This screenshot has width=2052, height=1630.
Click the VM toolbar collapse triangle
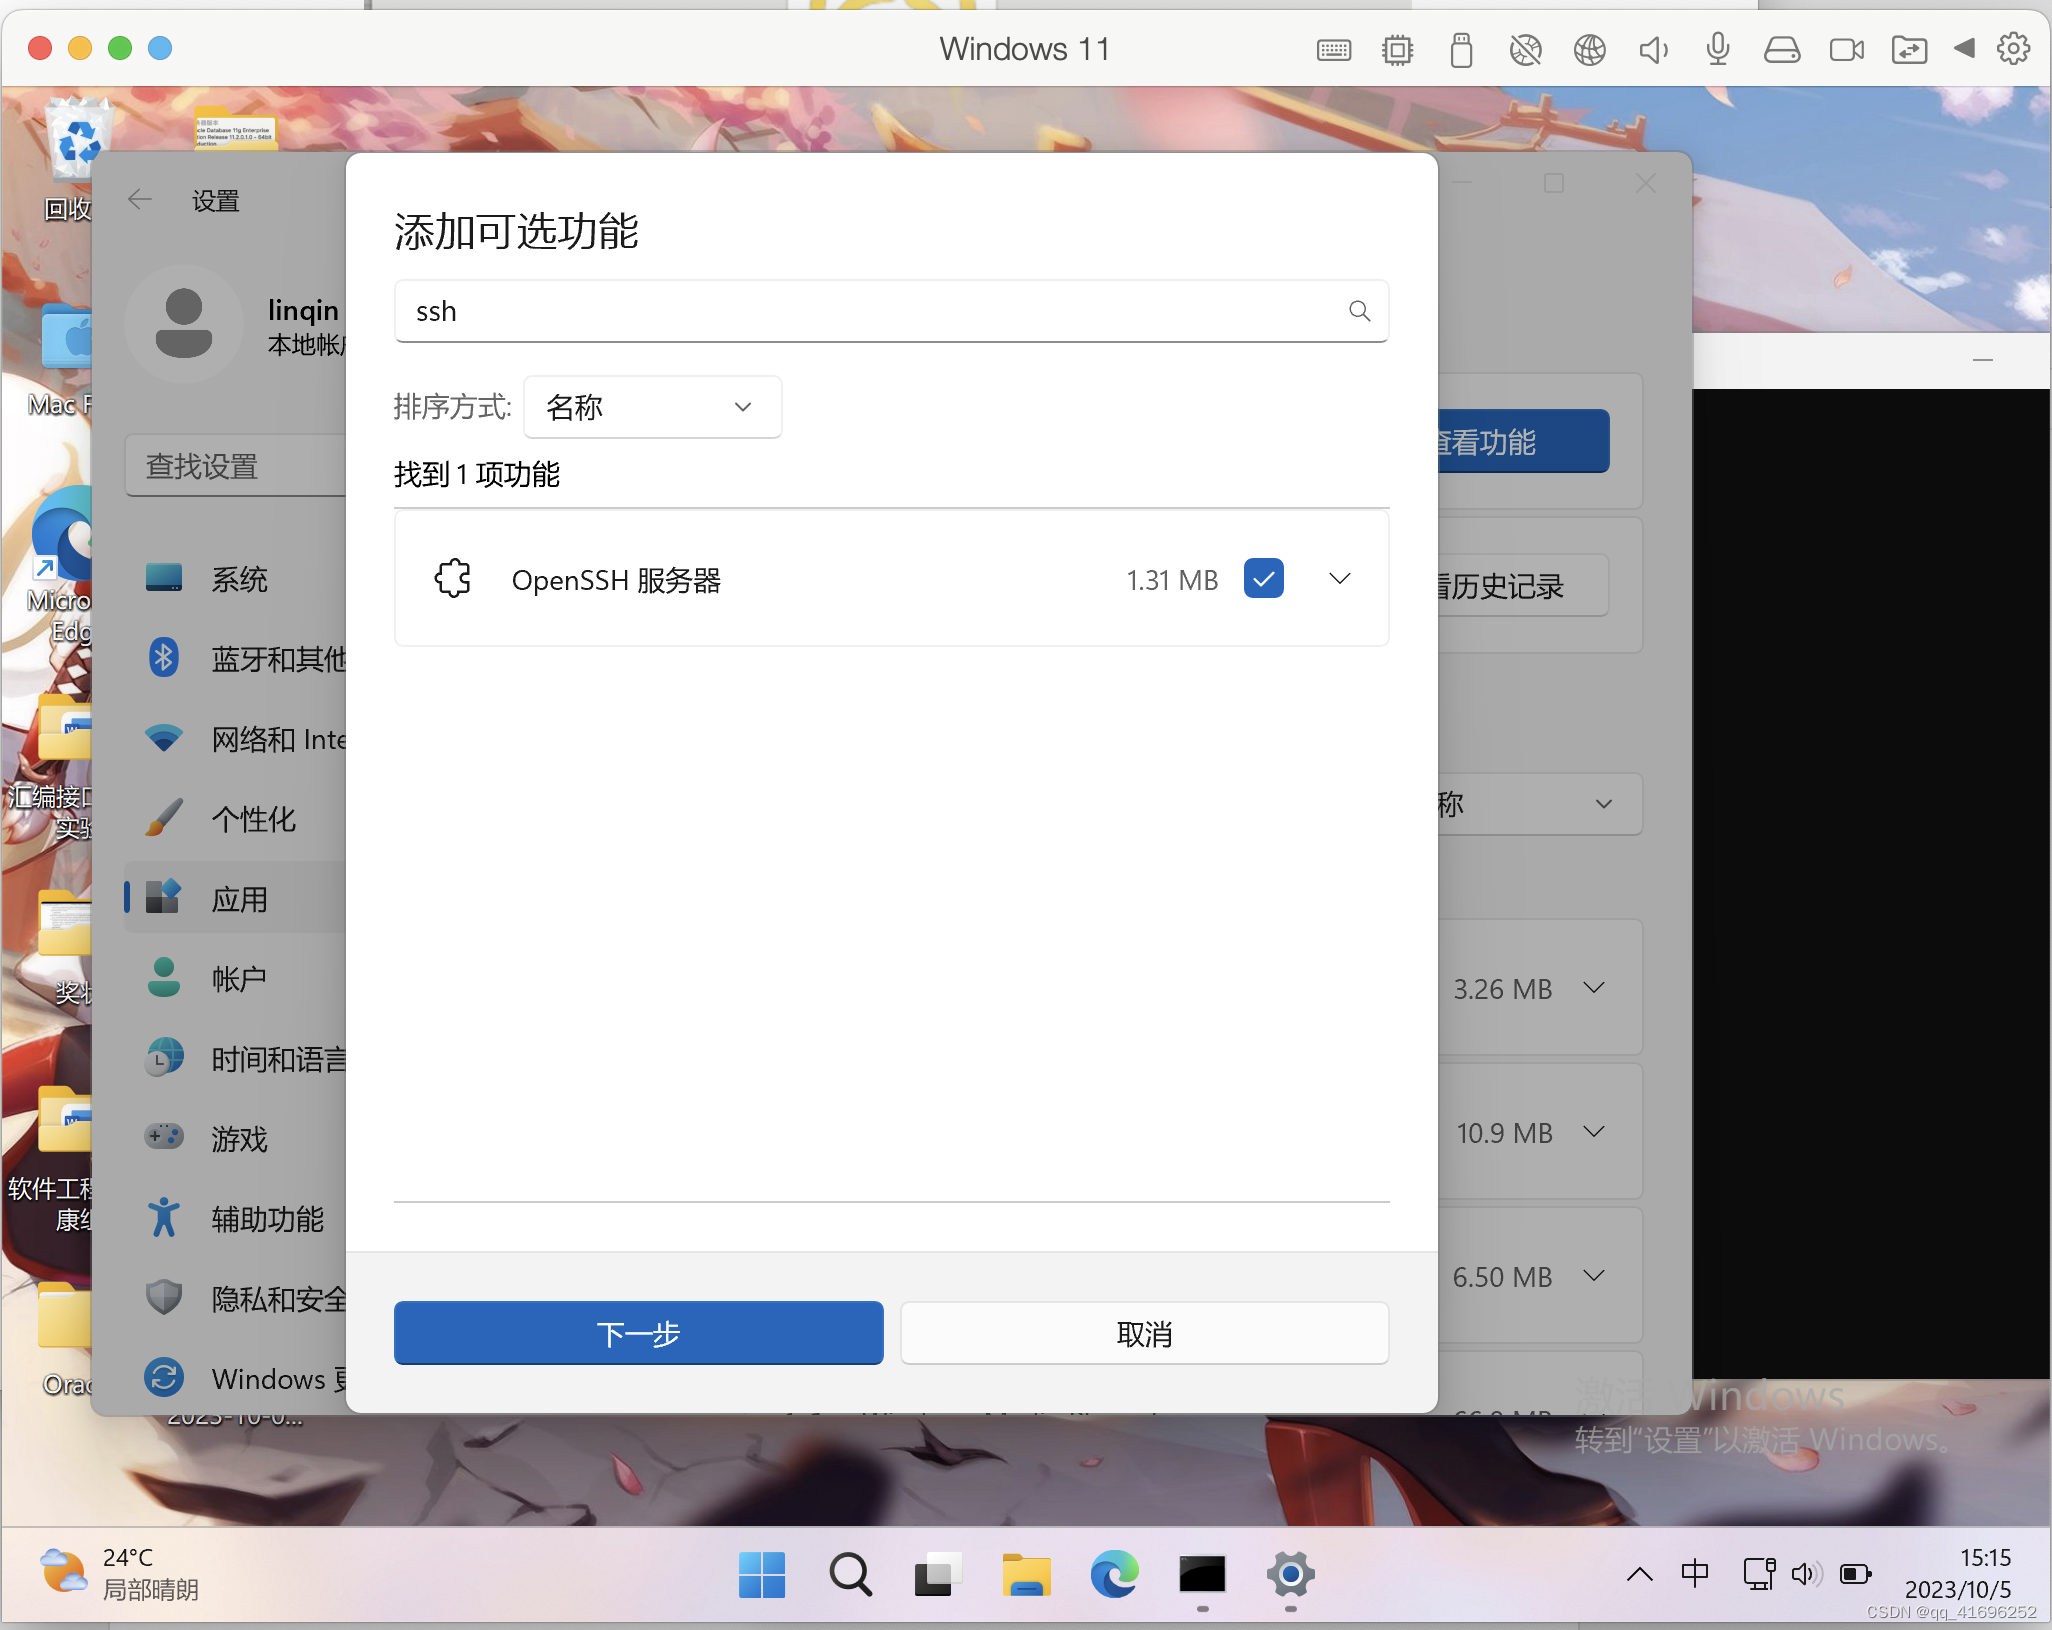point(1964,47)
